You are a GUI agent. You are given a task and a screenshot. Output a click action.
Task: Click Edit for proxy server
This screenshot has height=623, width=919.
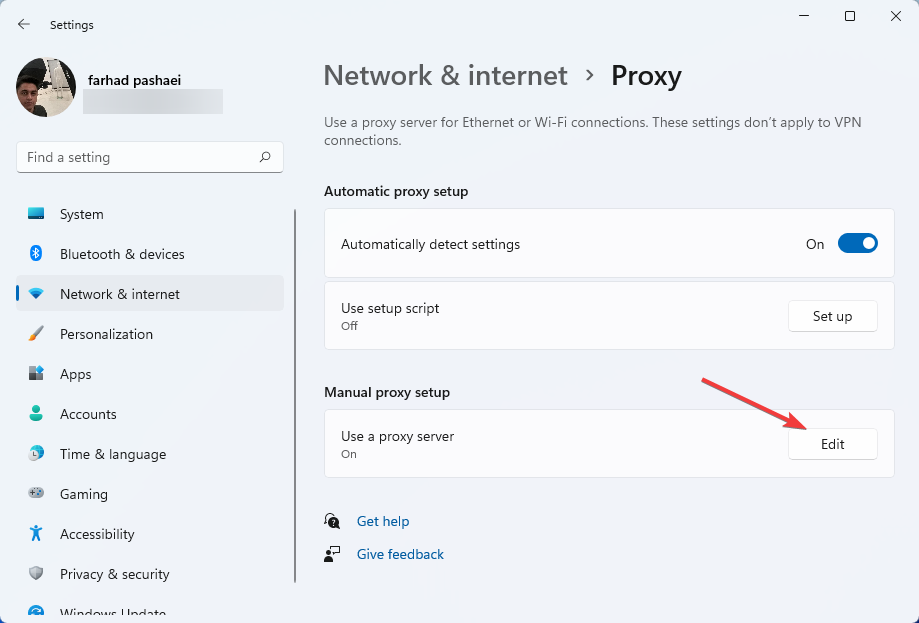[x=832, y=444]
